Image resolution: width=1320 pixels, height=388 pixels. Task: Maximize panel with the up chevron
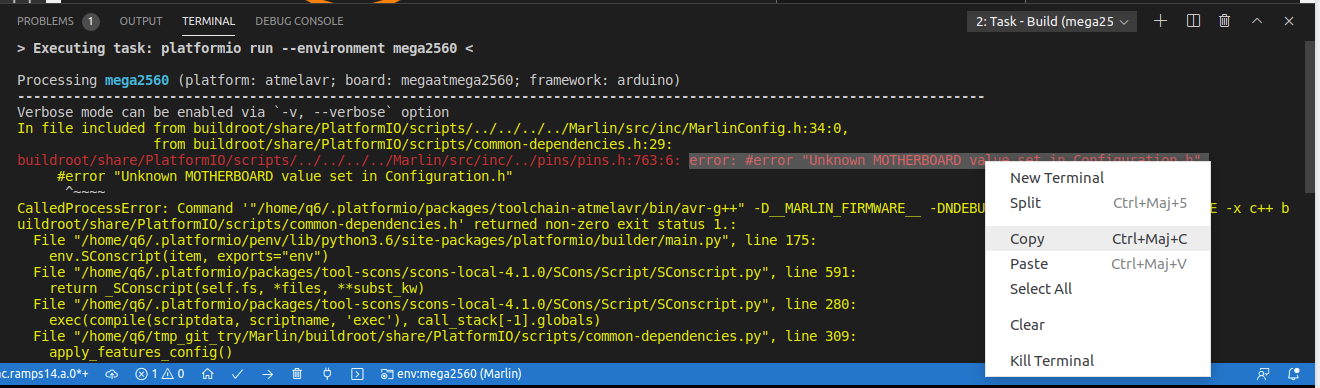click(x=1258, y=20)
